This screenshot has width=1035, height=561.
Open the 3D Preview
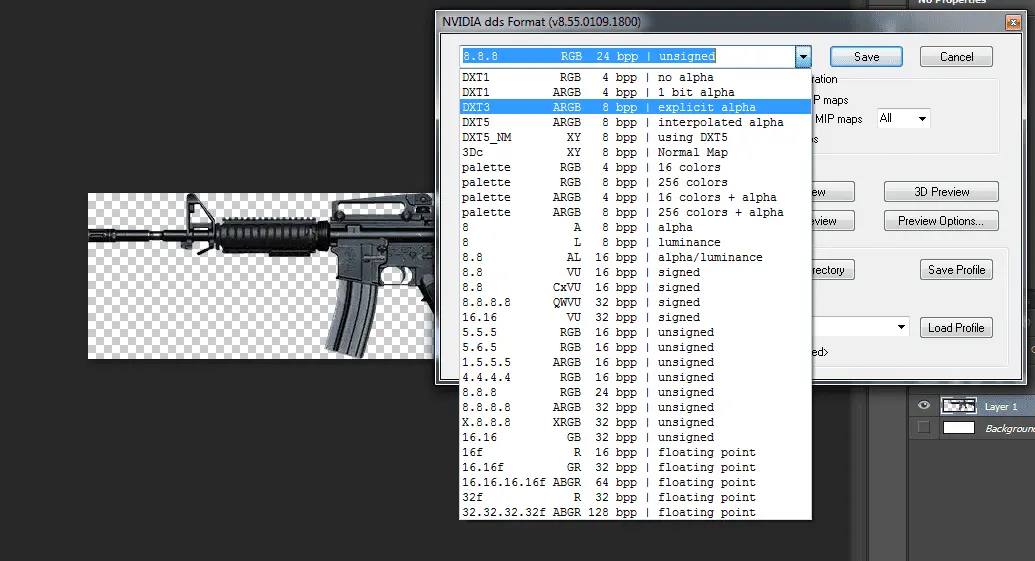[941, 192]
